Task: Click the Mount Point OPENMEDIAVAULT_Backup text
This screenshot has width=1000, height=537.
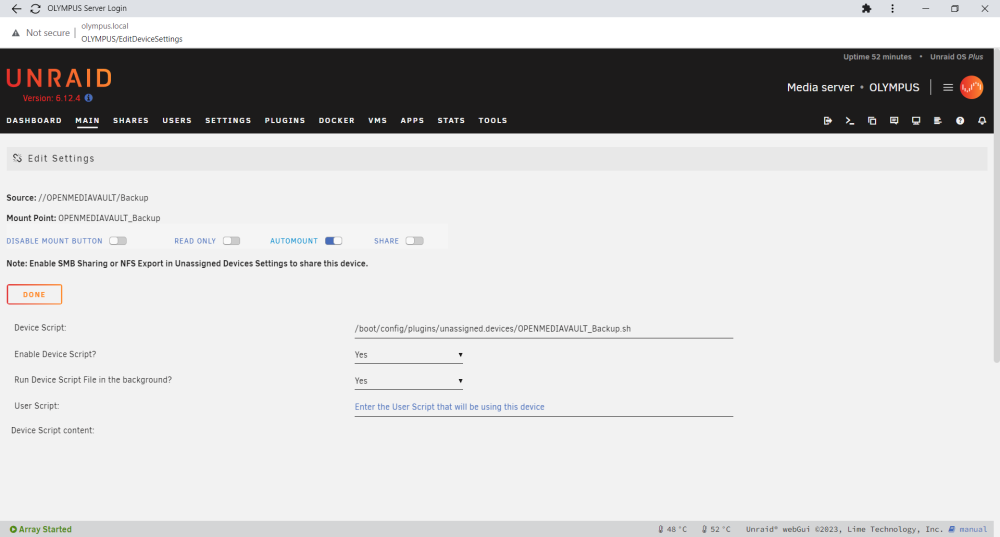Action: [84, 218]
